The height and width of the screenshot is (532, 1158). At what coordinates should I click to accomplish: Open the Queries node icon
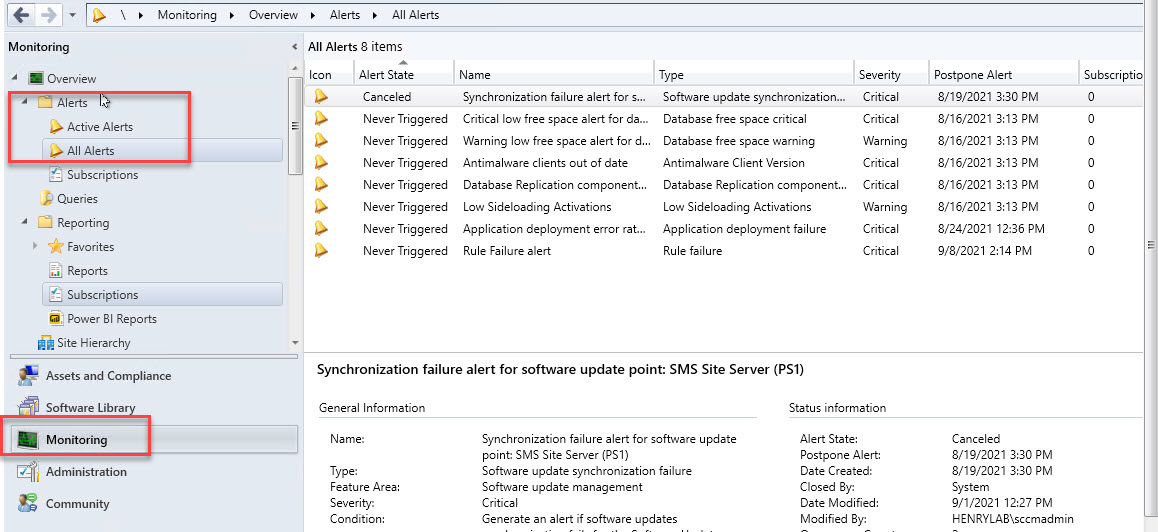coord(46,199)
